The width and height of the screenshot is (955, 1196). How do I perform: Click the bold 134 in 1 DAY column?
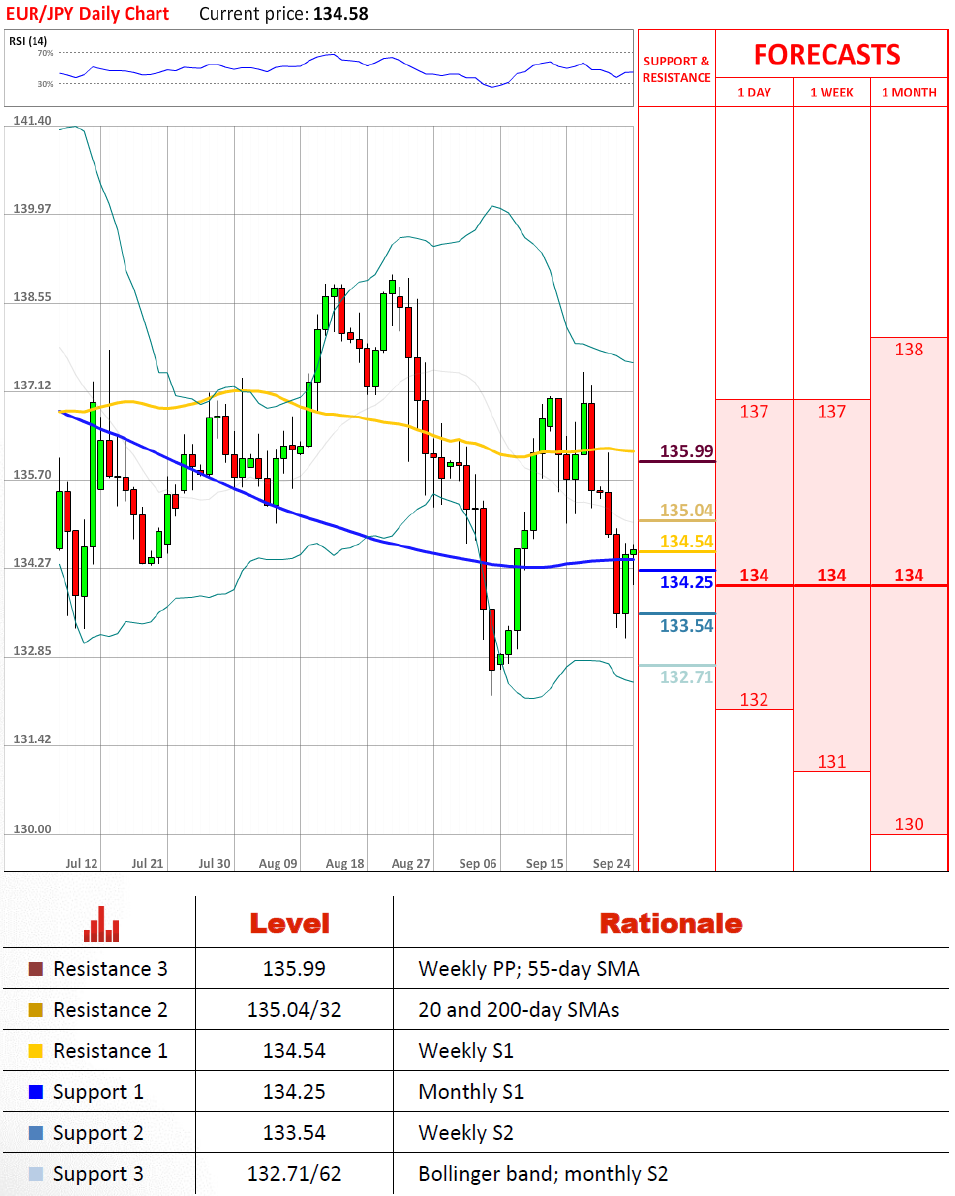tap(754, 575)
